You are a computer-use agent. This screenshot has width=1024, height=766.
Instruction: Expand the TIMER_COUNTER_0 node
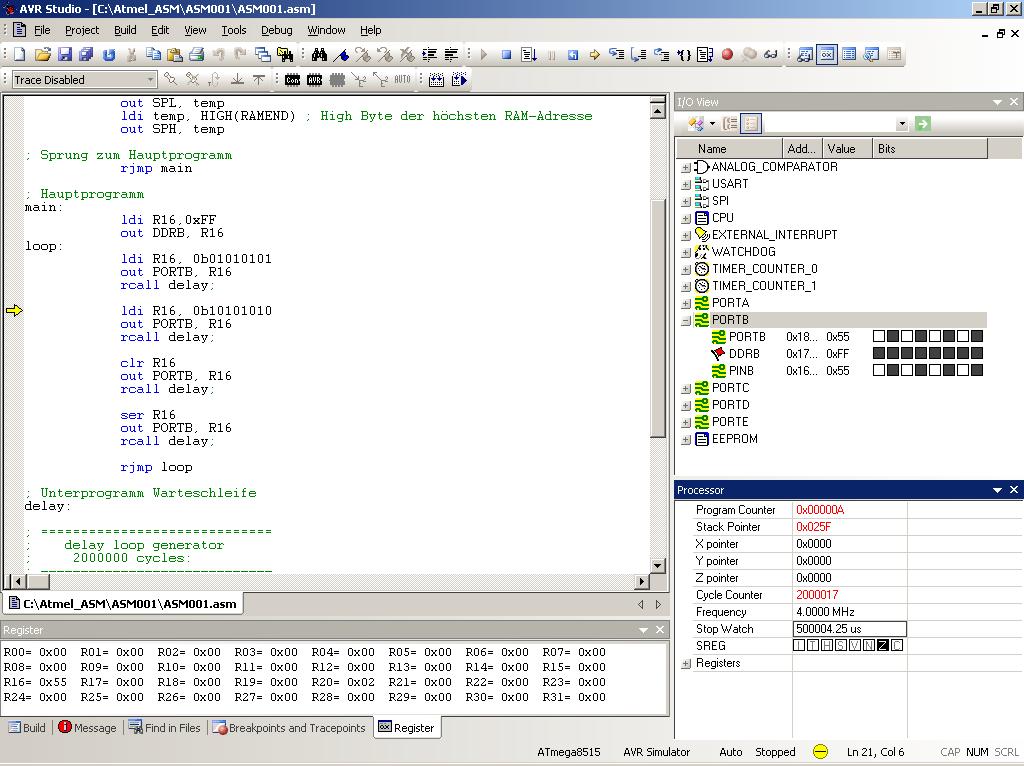[686, 269]
